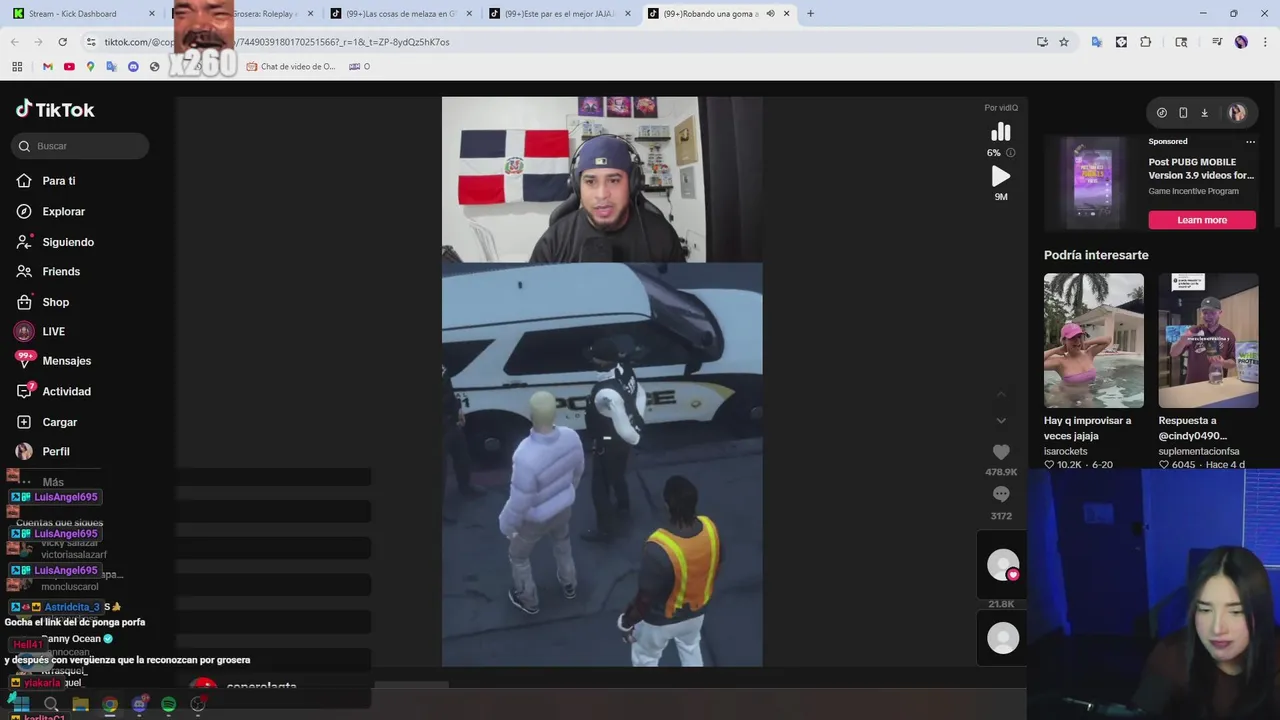Click the vidIQ views play icon

1001,176
